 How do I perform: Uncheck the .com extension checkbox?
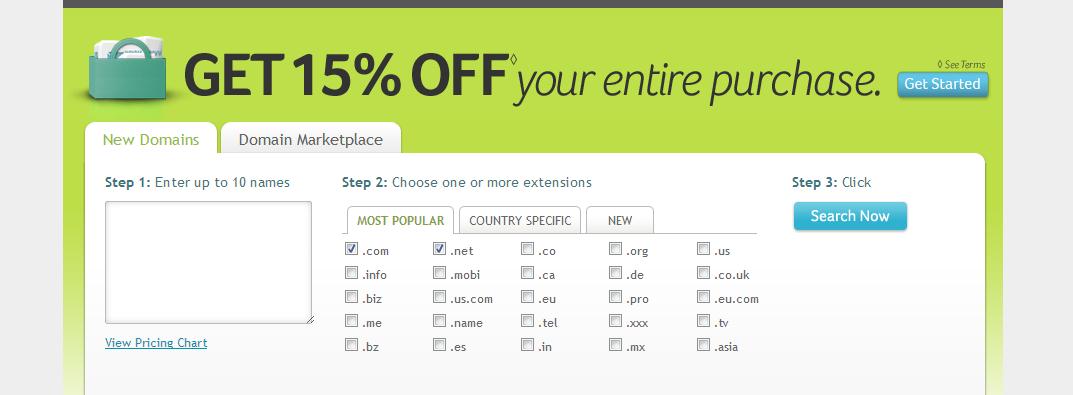pyautogui.click(x=351, y=249)
